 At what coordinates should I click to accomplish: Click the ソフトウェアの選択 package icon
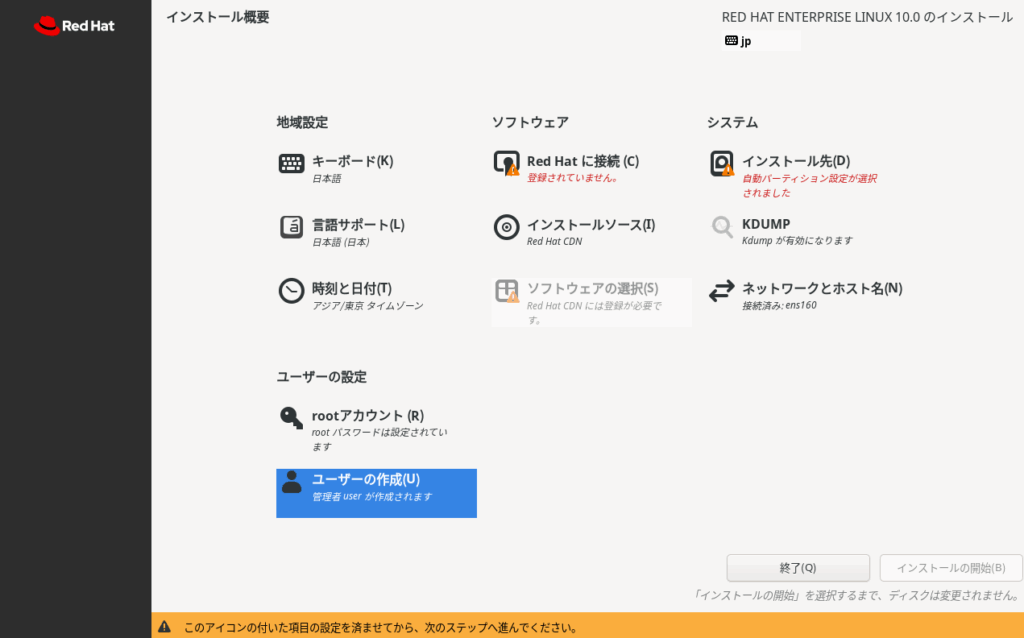[507, 291]
